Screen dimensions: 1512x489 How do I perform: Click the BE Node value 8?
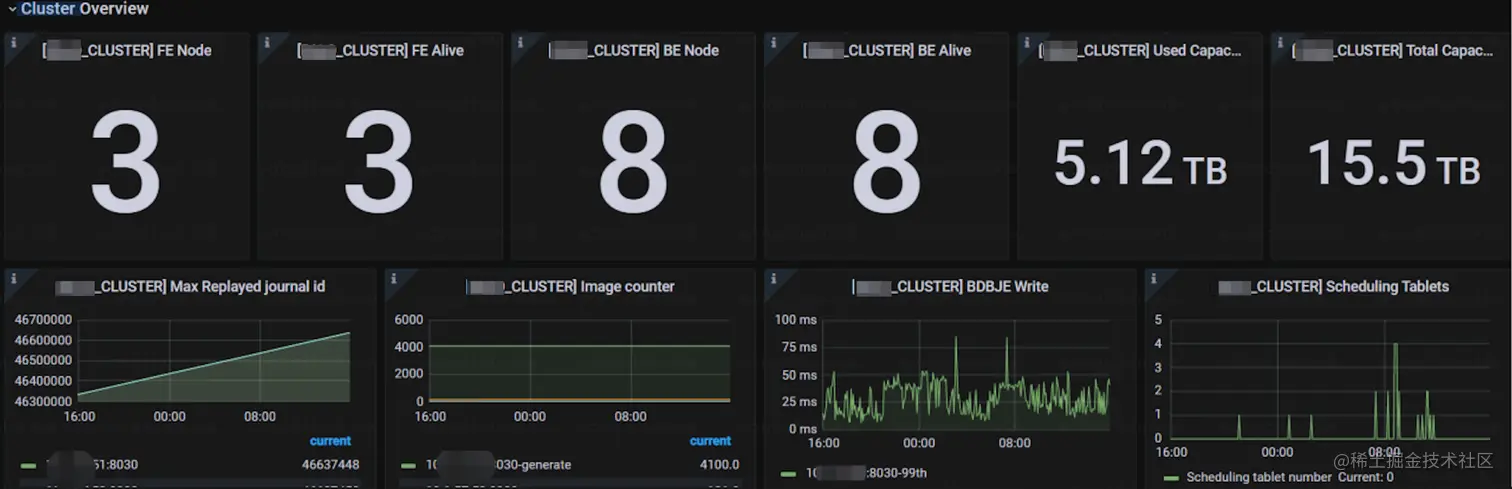click(x=633, y=161)
